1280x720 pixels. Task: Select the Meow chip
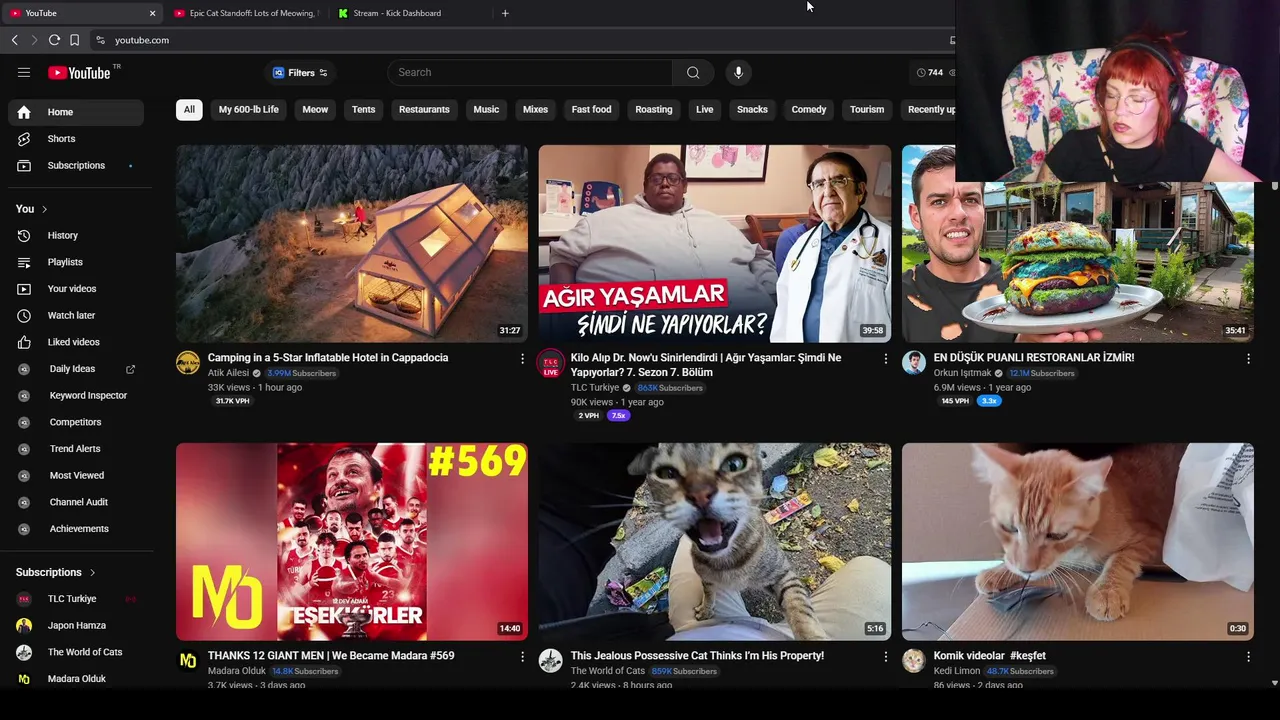coord(315,109)
